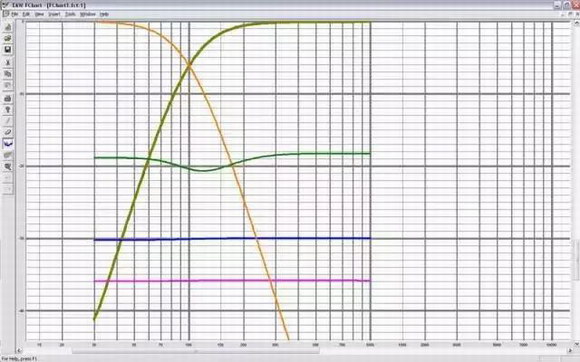The width and height of the screenshot is (580, 362).
Task: Toggle the highlighted curve drawing tool
Action: point(8,143)
